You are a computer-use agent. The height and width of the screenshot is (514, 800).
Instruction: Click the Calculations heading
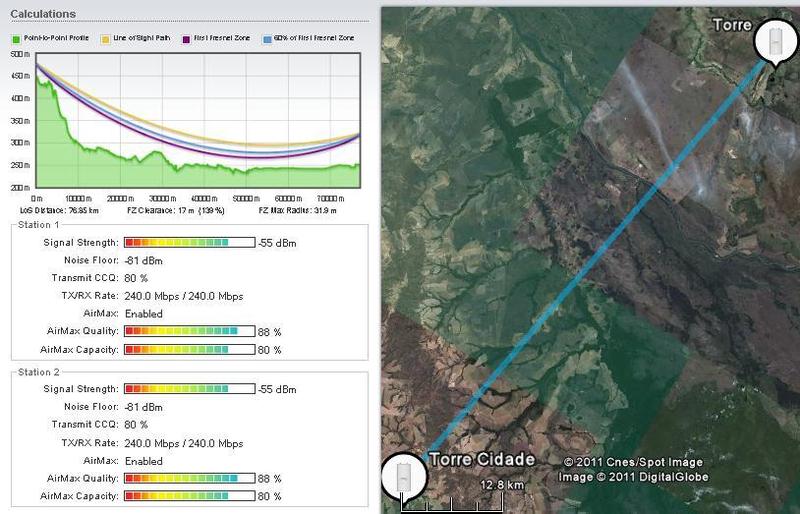click(43, 14)
